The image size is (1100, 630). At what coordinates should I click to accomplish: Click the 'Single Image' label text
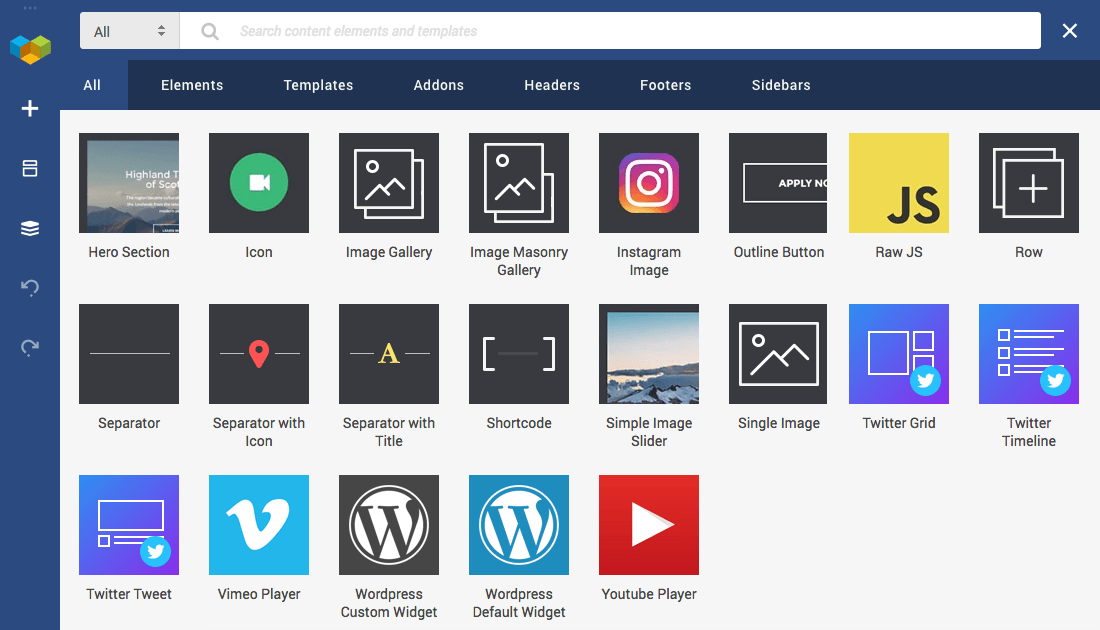point(779,424)
